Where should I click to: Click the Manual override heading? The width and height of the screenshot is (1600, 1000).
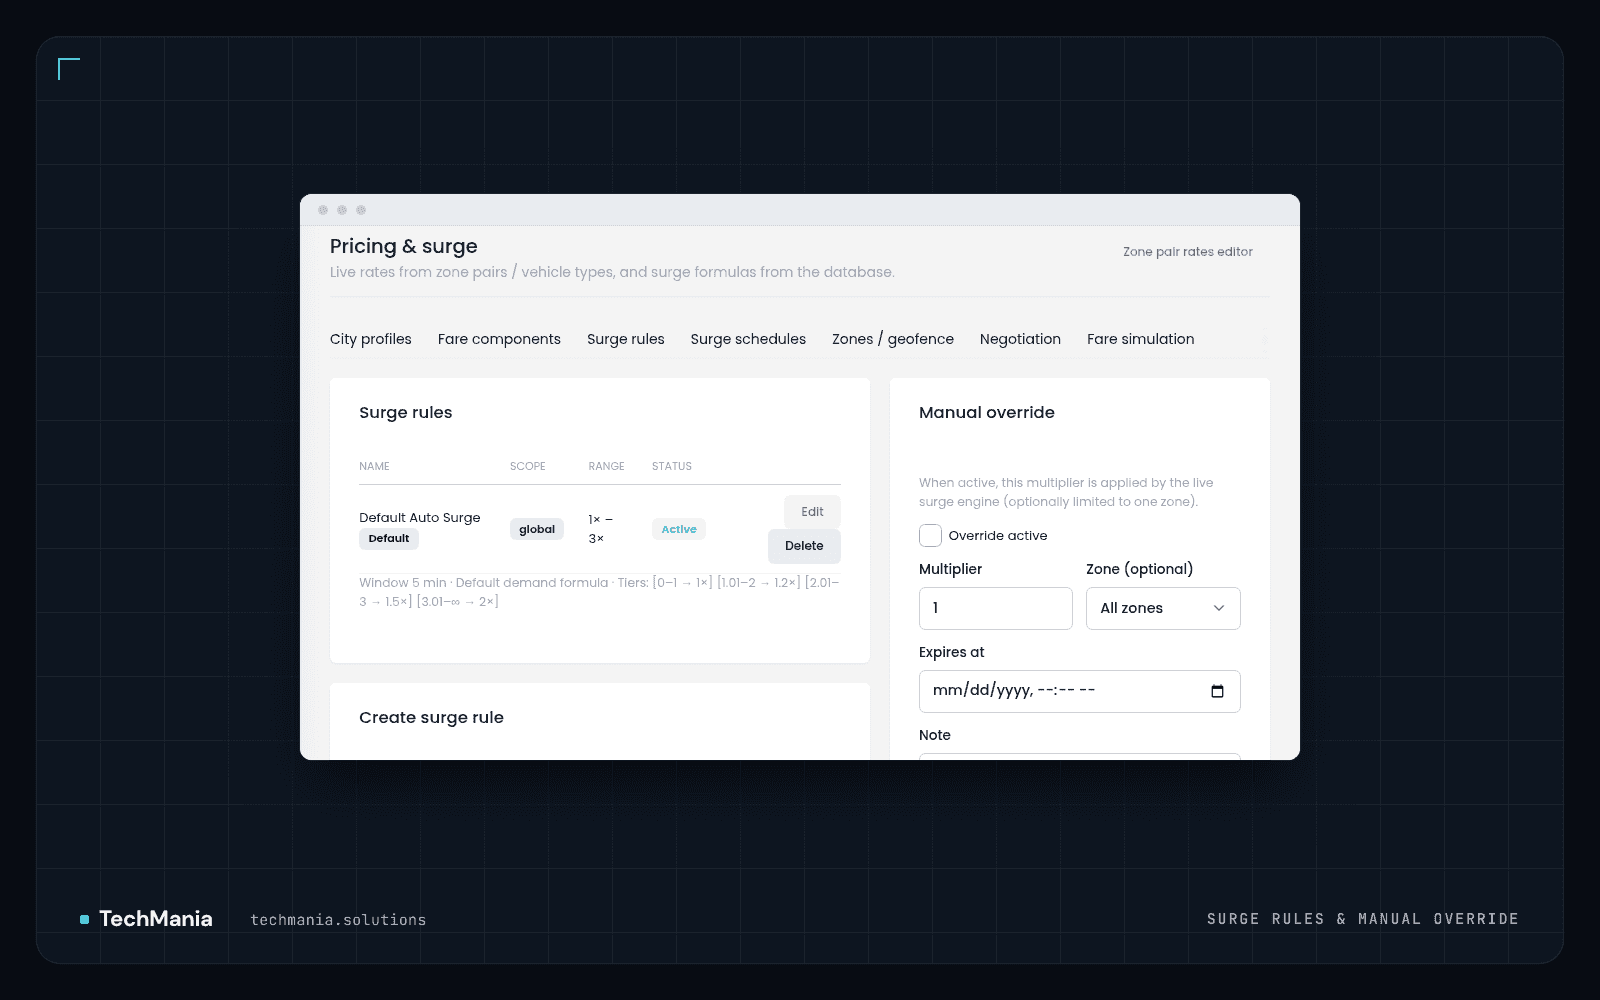(987, 412)
